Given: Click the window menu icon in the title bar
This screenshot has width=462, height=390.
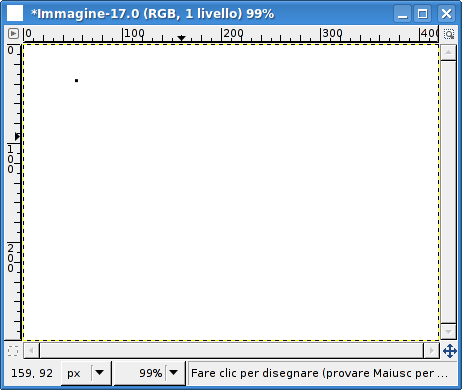Looking at the screenshot, I should pos(15,14).
